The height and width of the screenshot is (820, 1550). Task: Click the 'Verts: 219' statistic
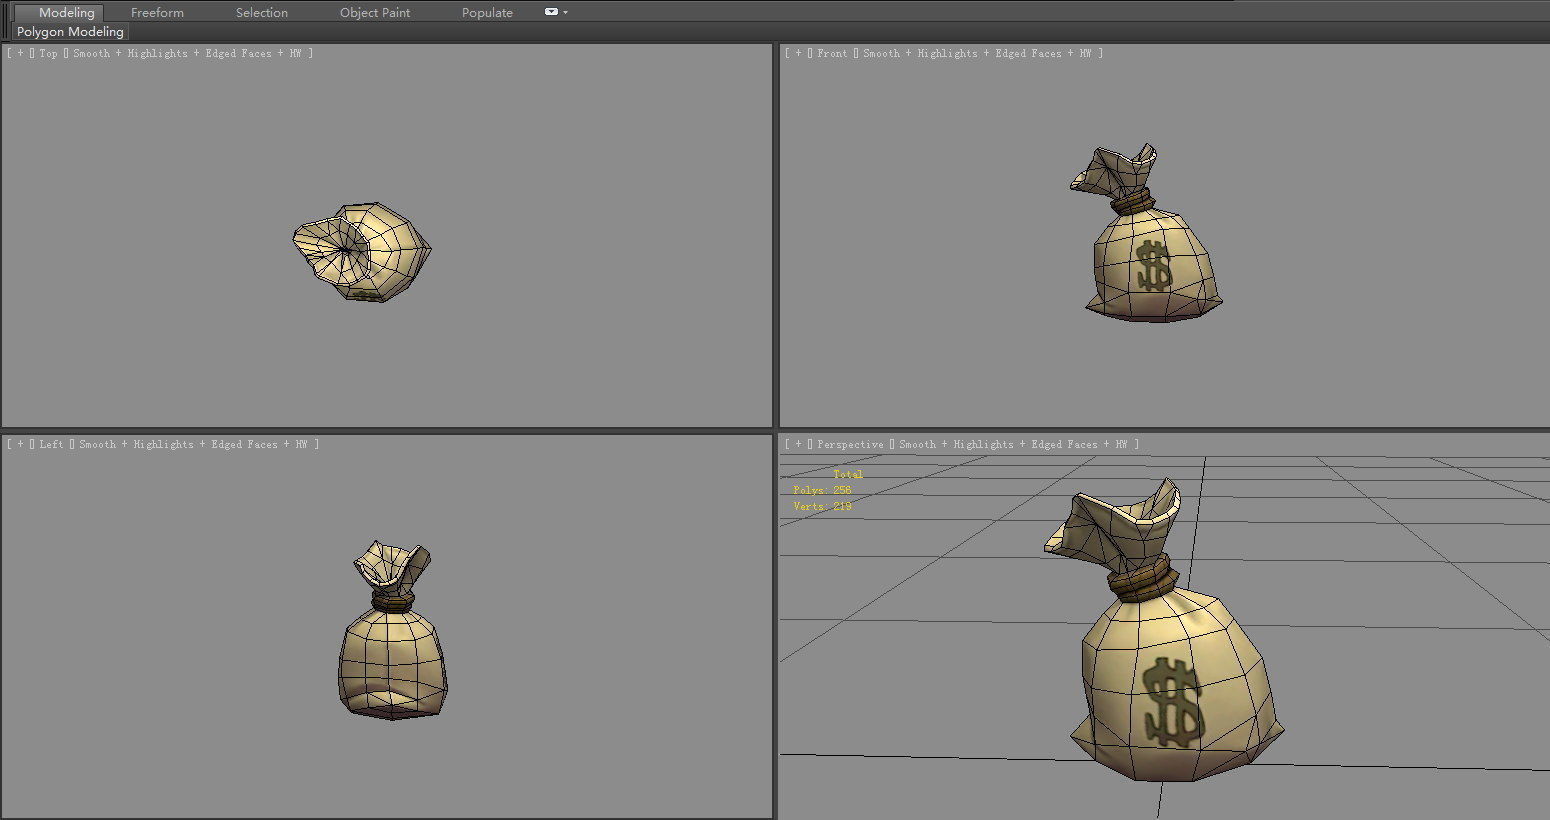tap(822, 506)
